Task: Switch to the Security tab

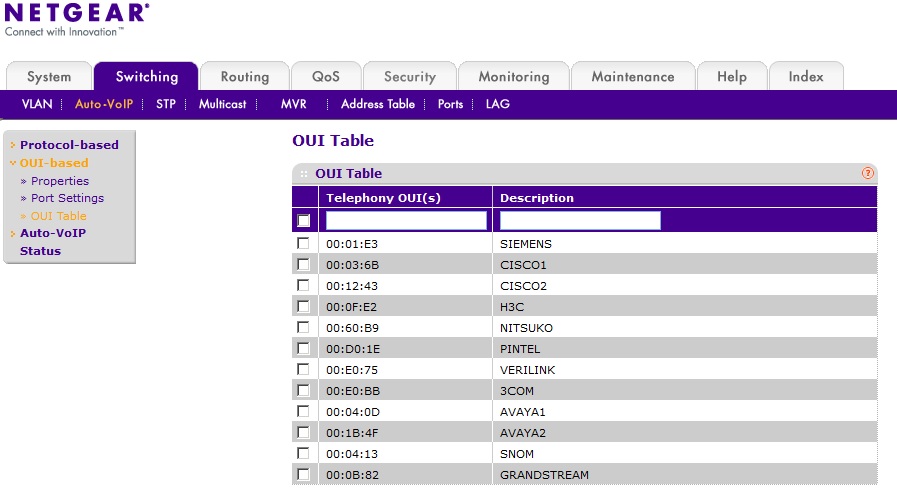Action: (x=410, y=77)
